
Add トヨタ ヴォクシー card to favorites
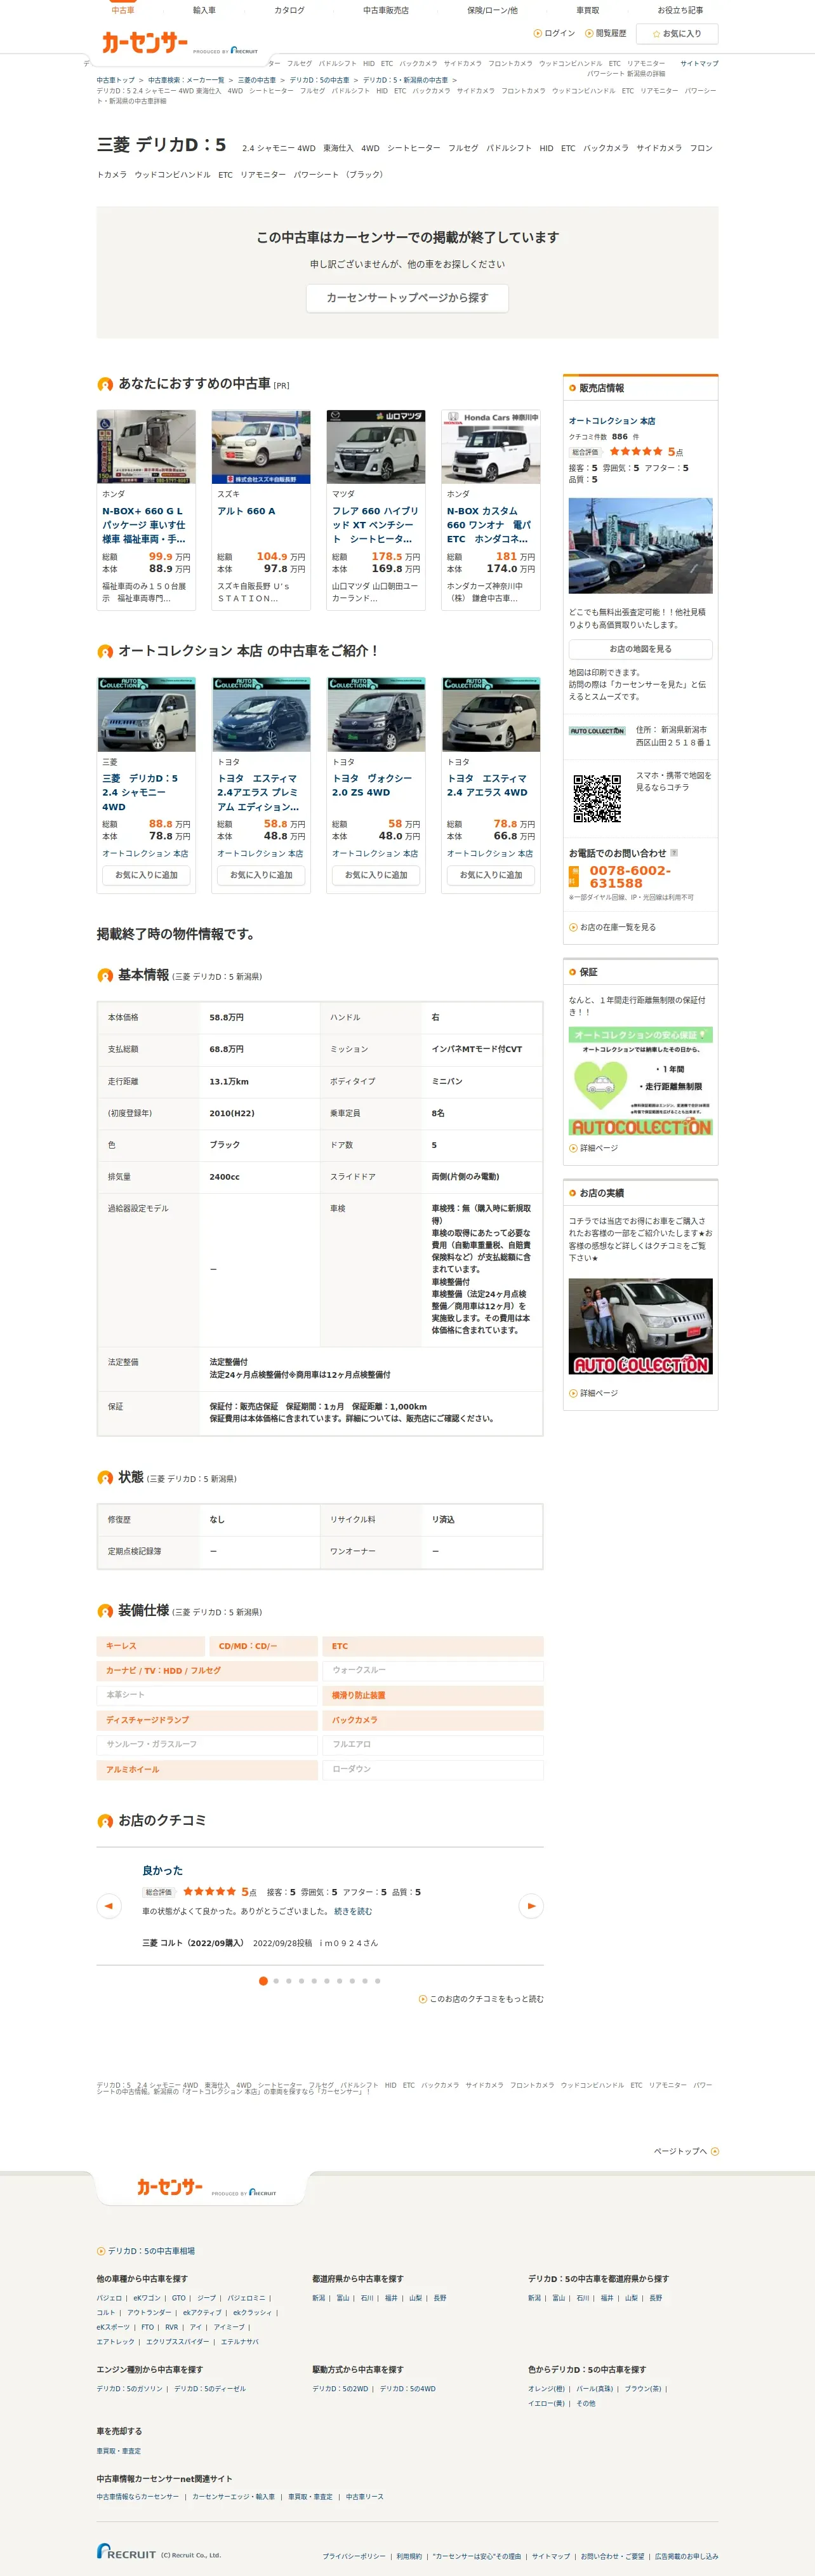pos(376,875)
